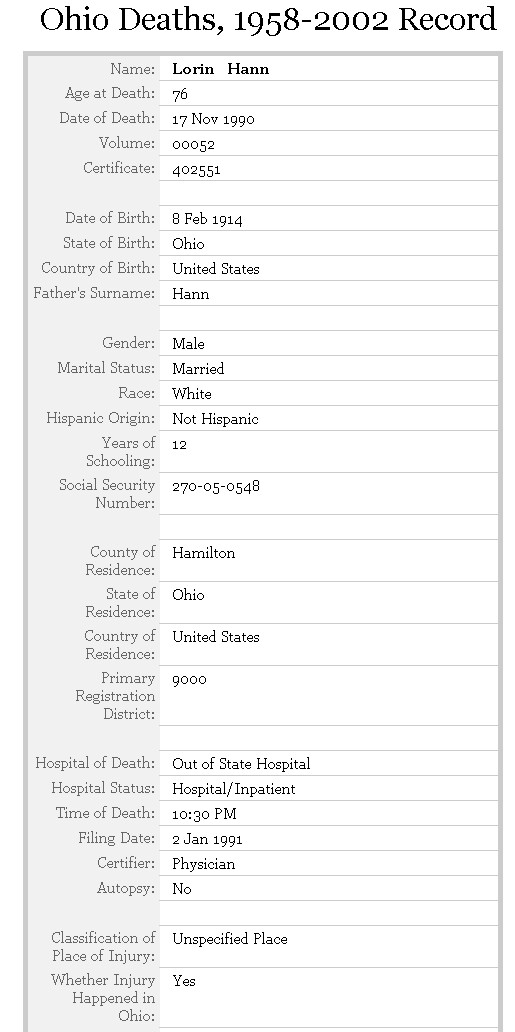Select certificate number 402551
This screenshot has height=1032, width=515.
tap(196, 169)
